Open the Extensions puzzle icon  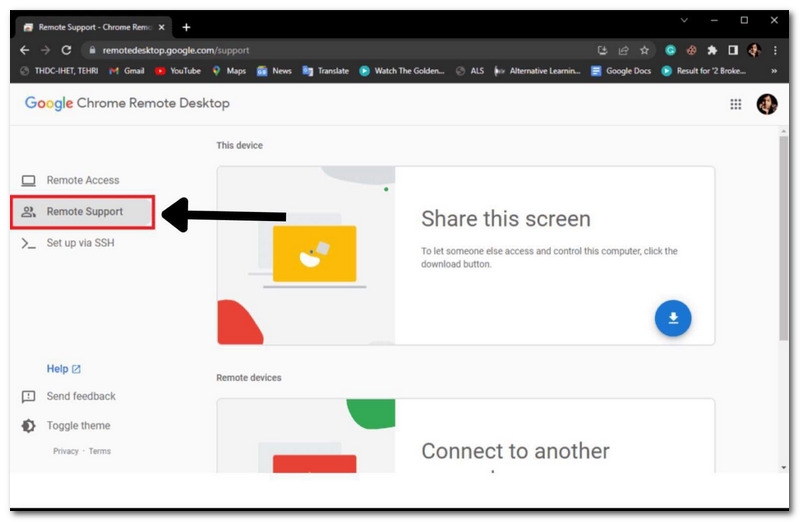[x=712, y=50]
